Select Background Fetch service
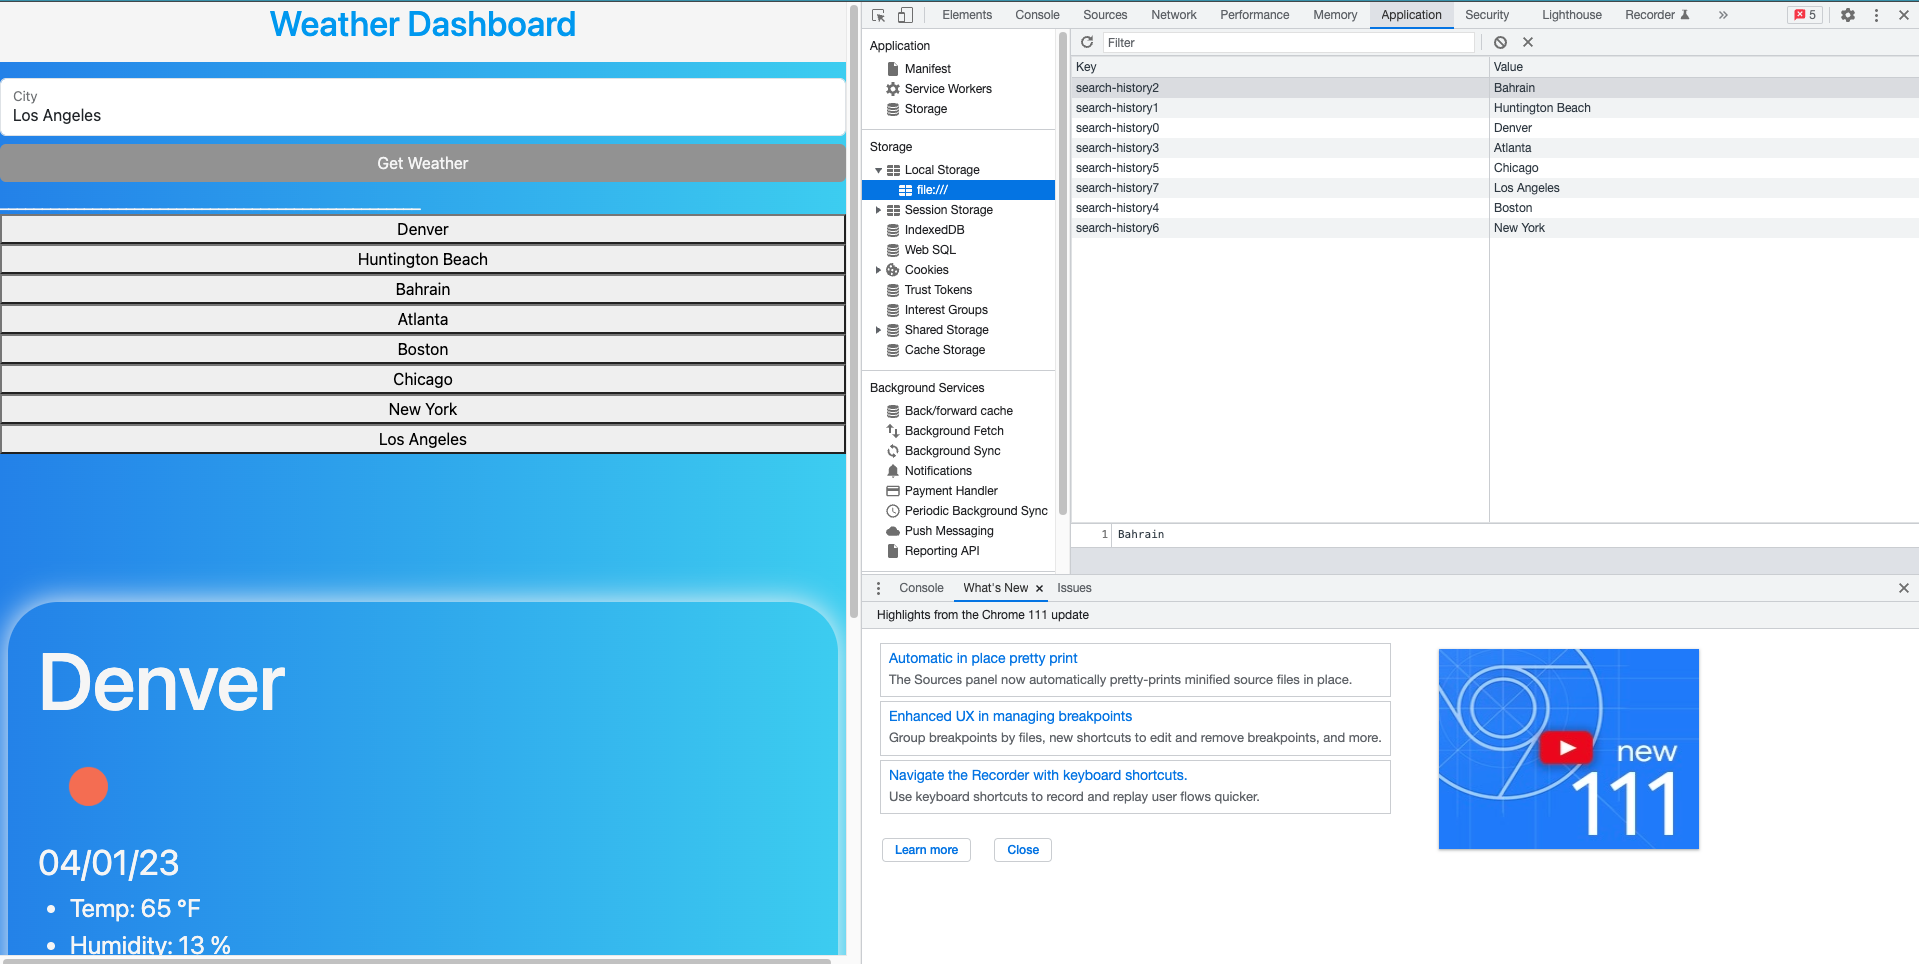The width and height of the screenshot is (1919, 964). point(954,431)
